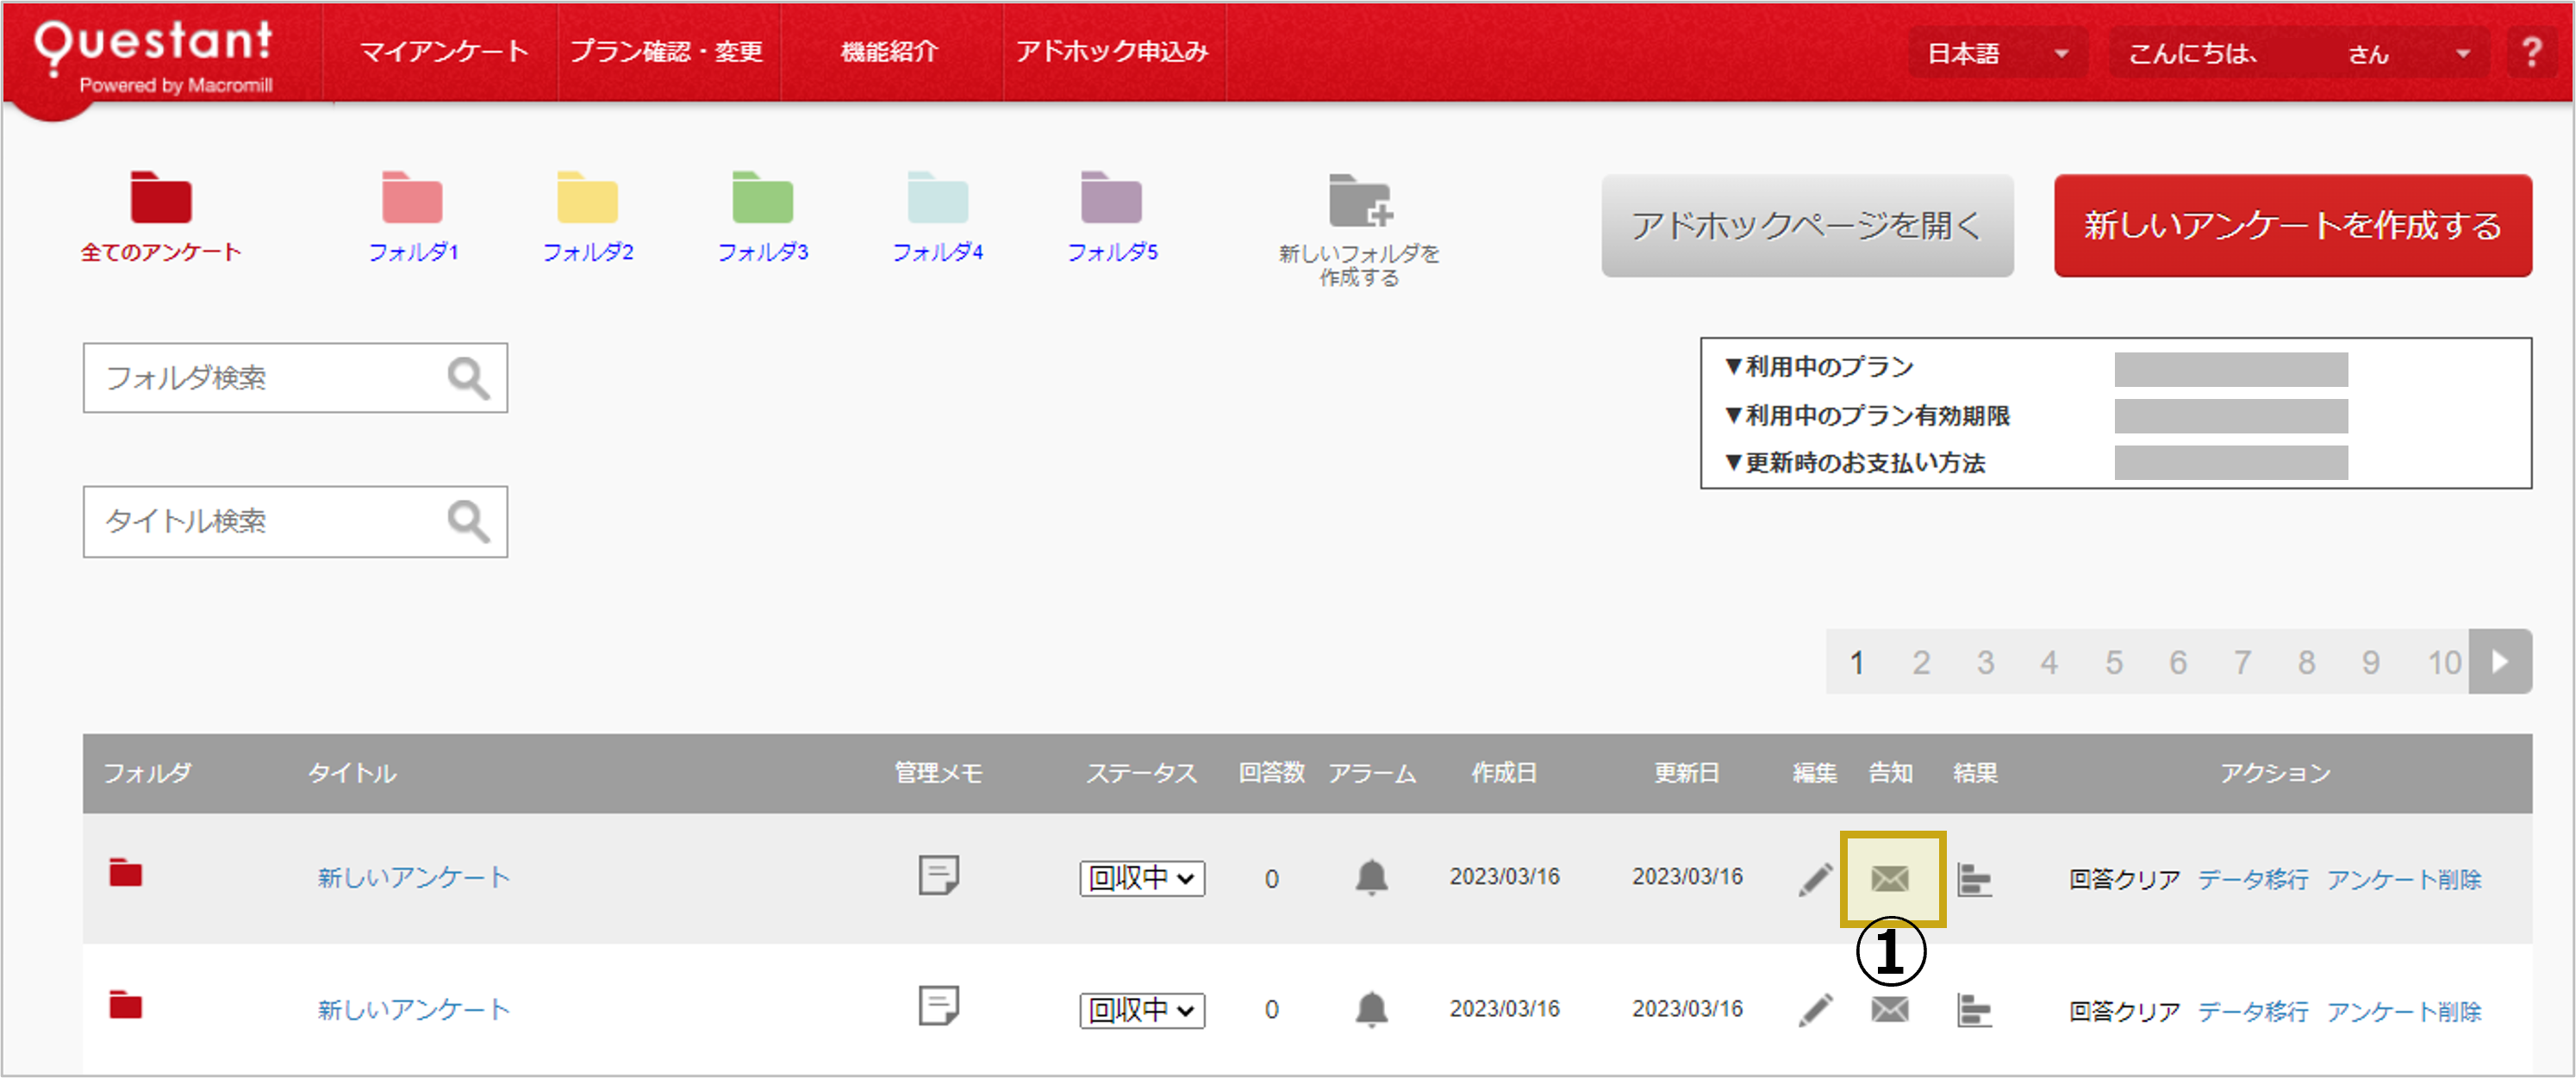
Task: Click the red folder icon in the first survey row
Action: 126,873
